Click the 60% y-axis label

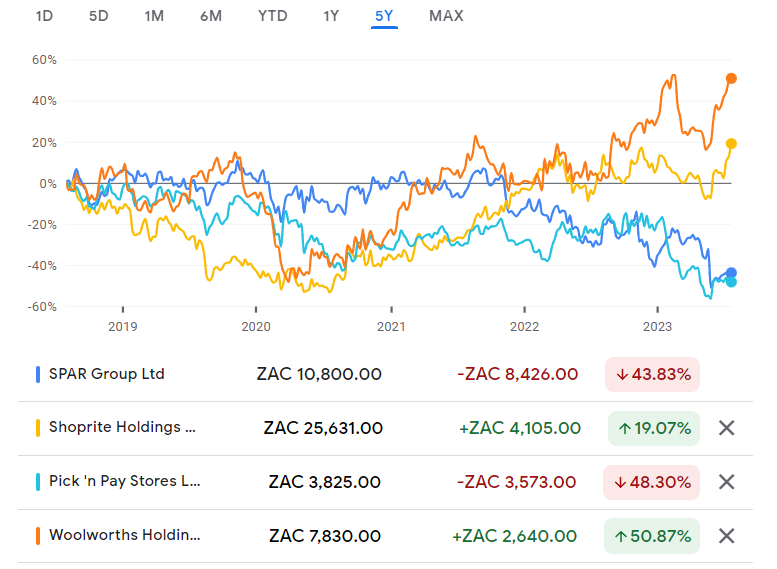(44, 60)
